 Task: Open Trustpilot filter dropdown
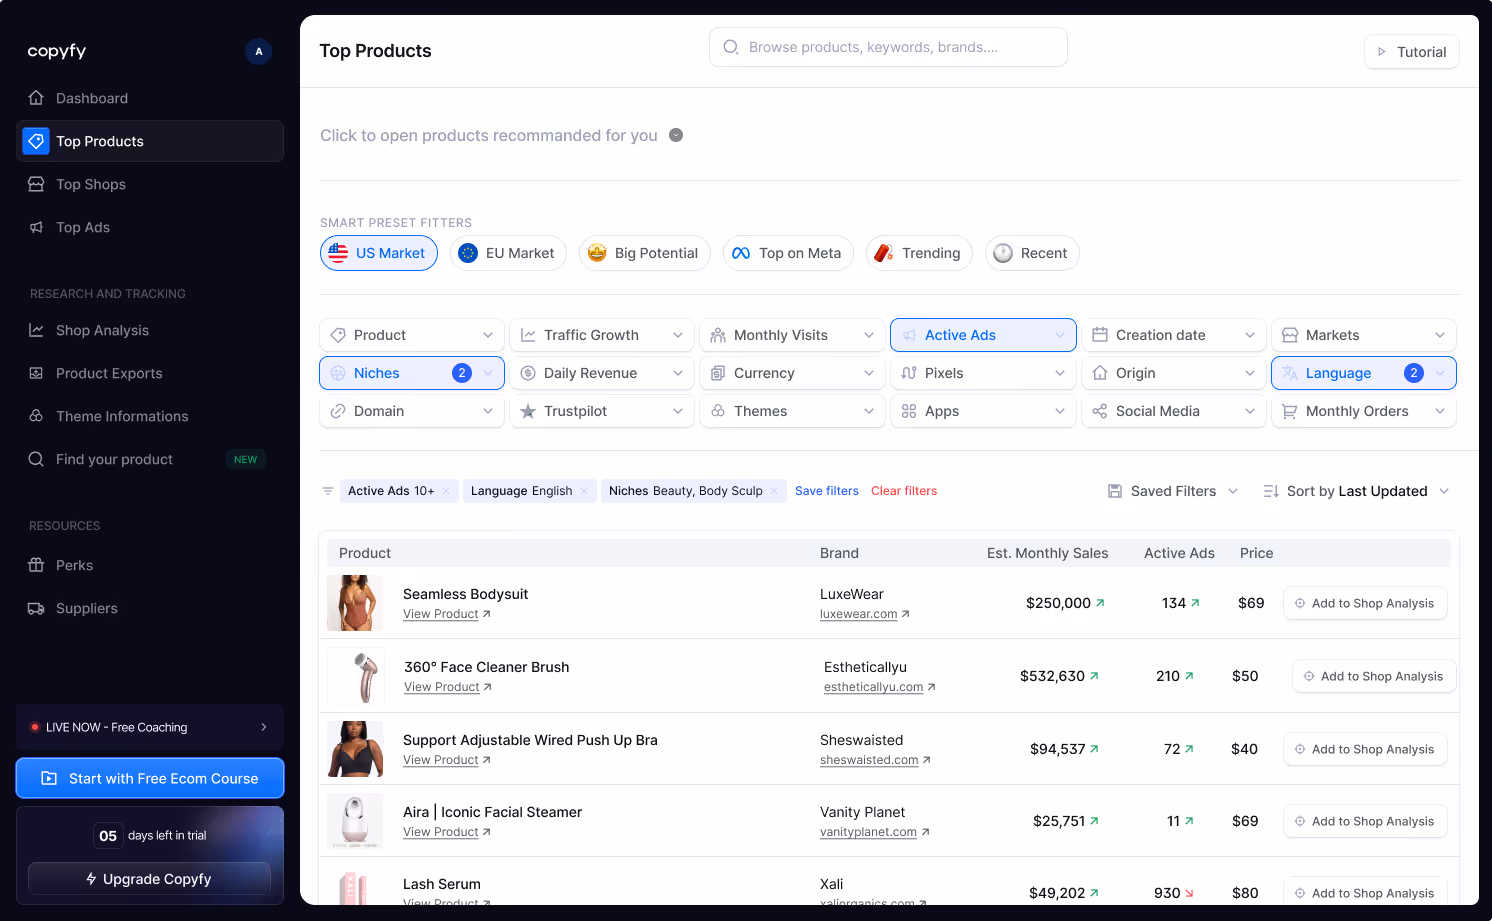click(602, 411)
